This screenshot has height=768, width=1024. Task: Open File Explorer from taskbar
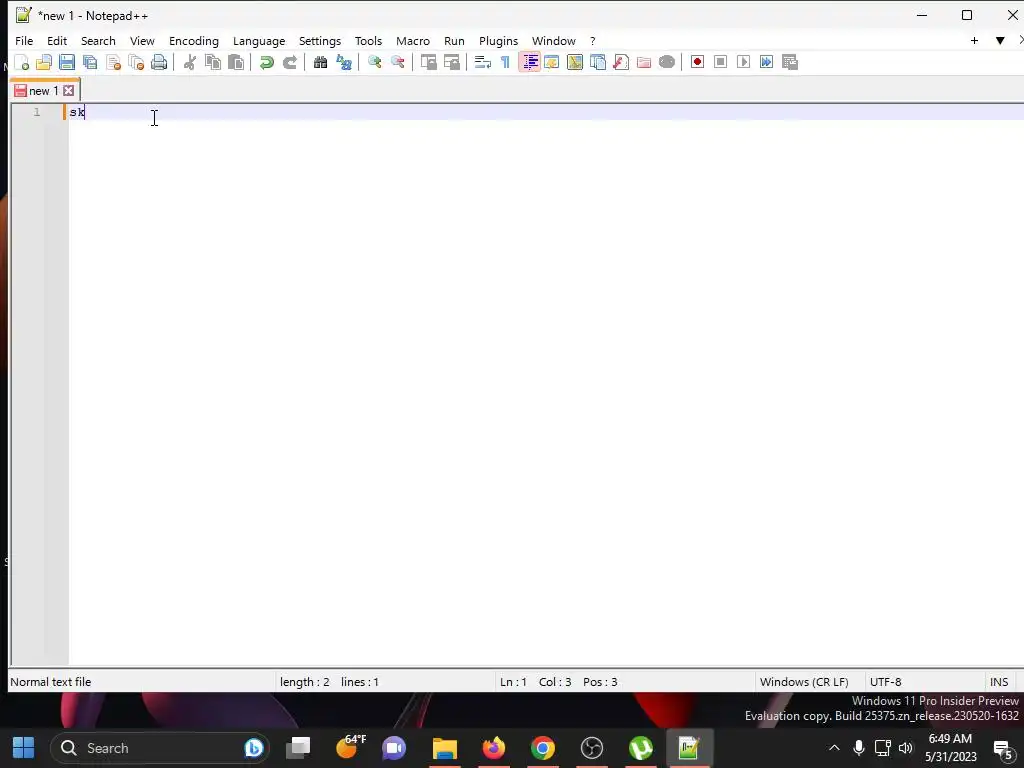click(x=445, y=748)
